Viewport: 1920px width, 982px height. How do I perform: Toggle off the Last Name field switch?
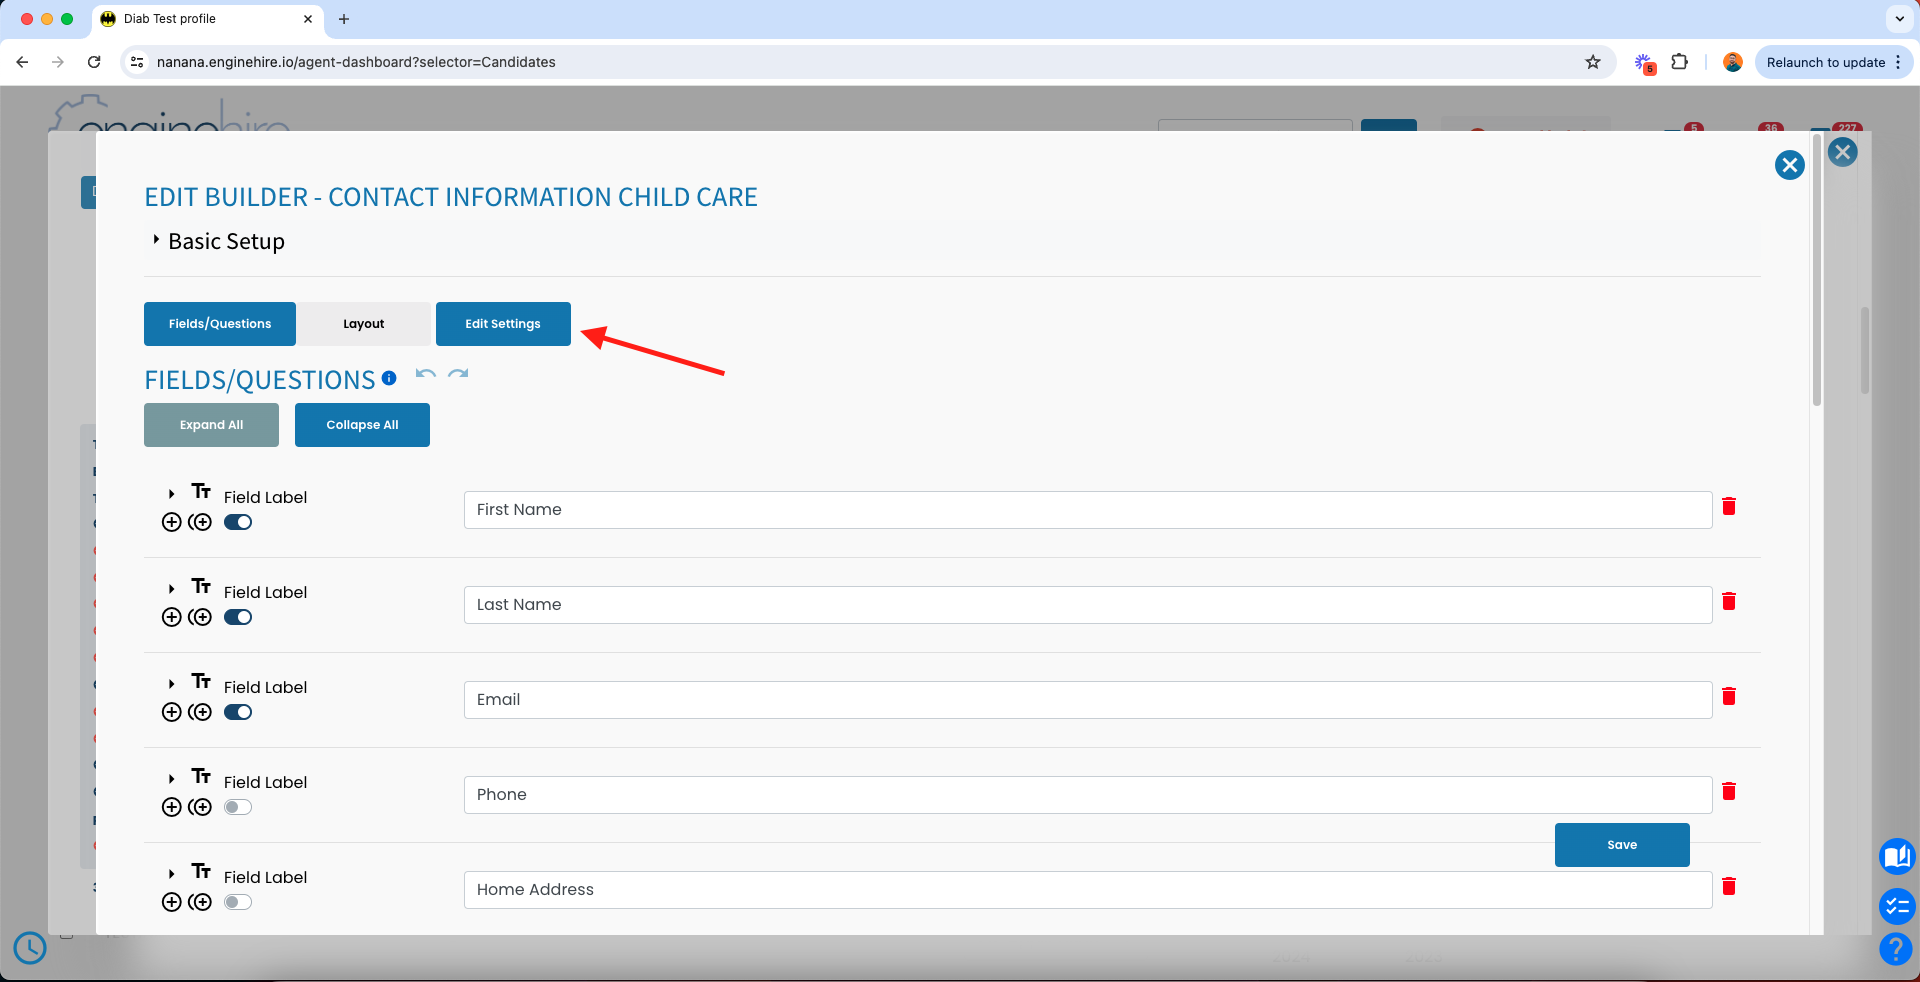238,617
